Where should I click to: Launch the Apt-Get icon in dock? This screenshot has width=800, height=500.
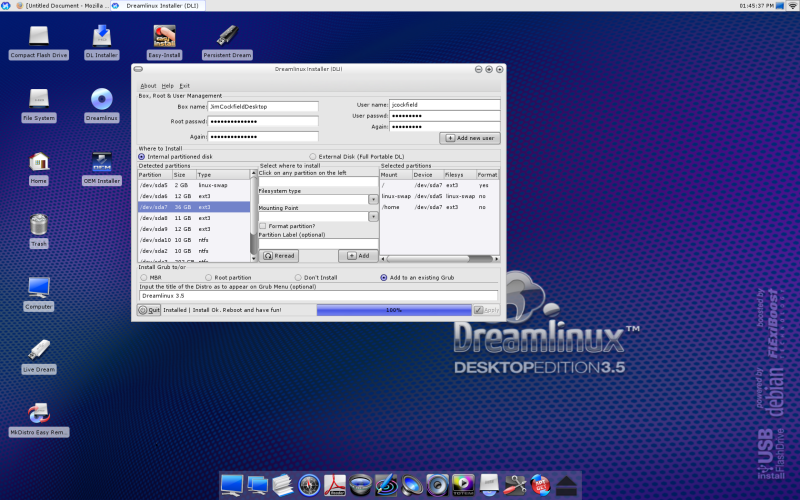(540, 485)
